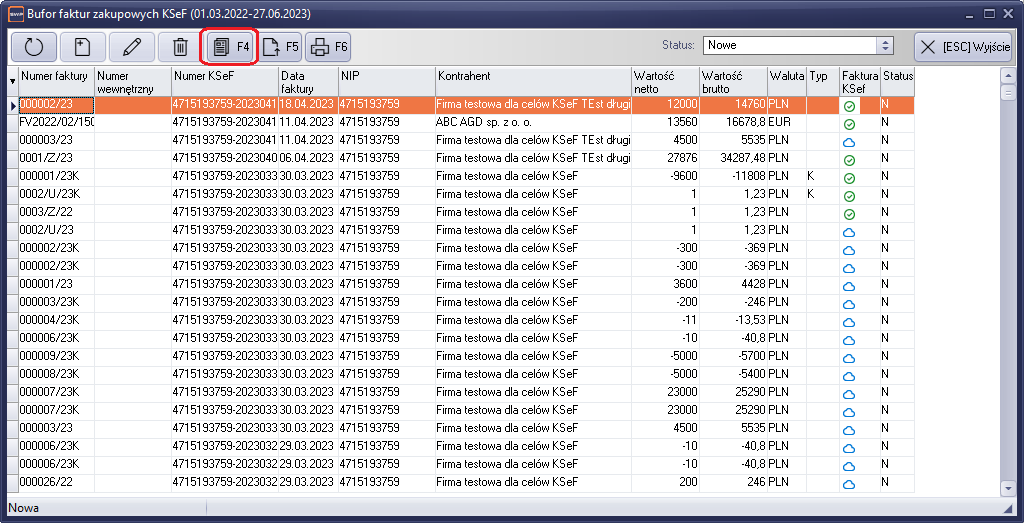Select invoice row 0001/Z/23
Screen dimensions: 1024x523
[x=56, y=158]
